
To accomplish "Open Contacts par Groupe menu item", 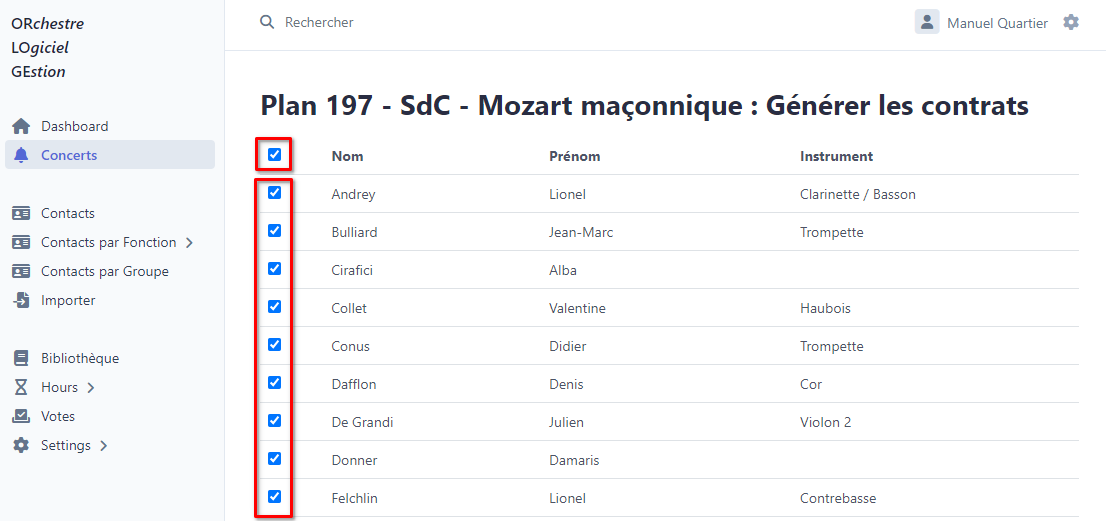I will pyautogui.click(x=104, y=272).
